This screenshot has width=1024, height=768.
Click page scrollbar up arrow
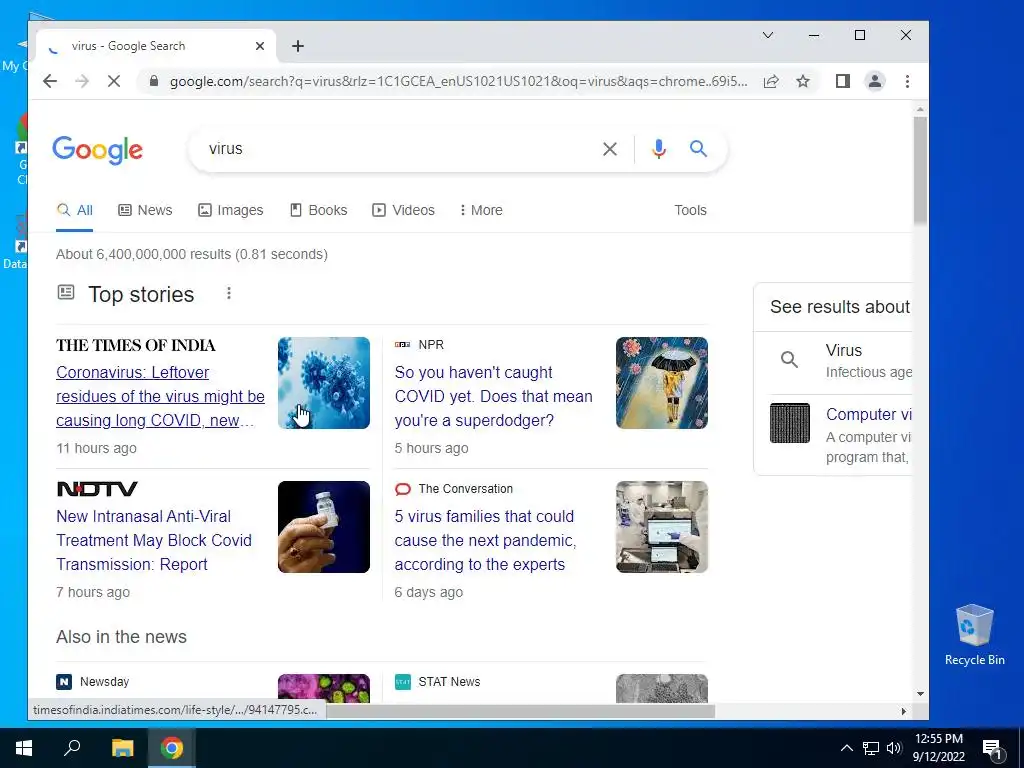(920, 109)
